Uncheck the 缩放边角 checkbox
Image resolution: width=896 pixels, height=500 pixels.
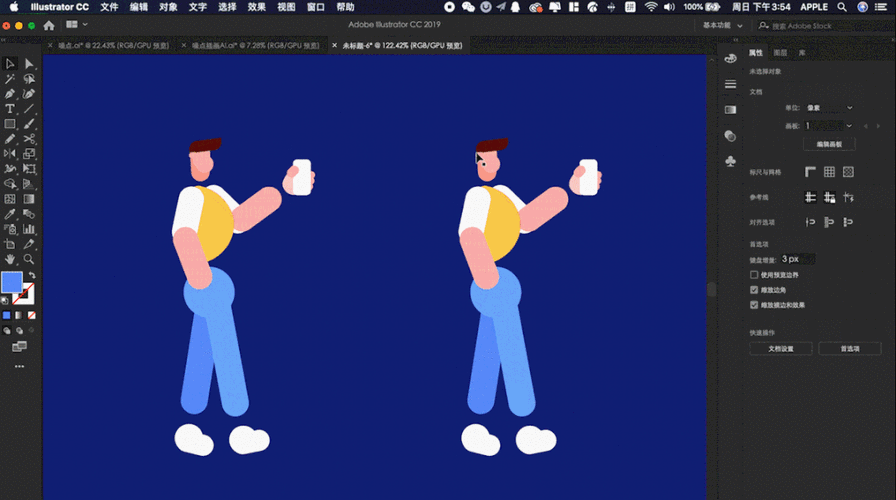(x=754, y=290)
